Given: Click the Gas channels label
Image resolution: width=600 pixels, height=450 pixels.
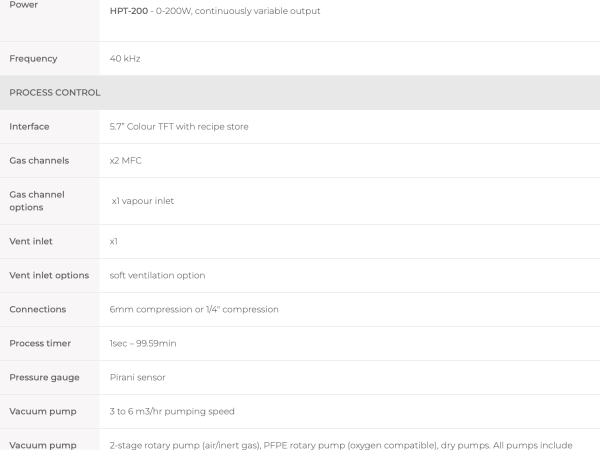Looking at the screenshot, I should [x=39, y=161].
